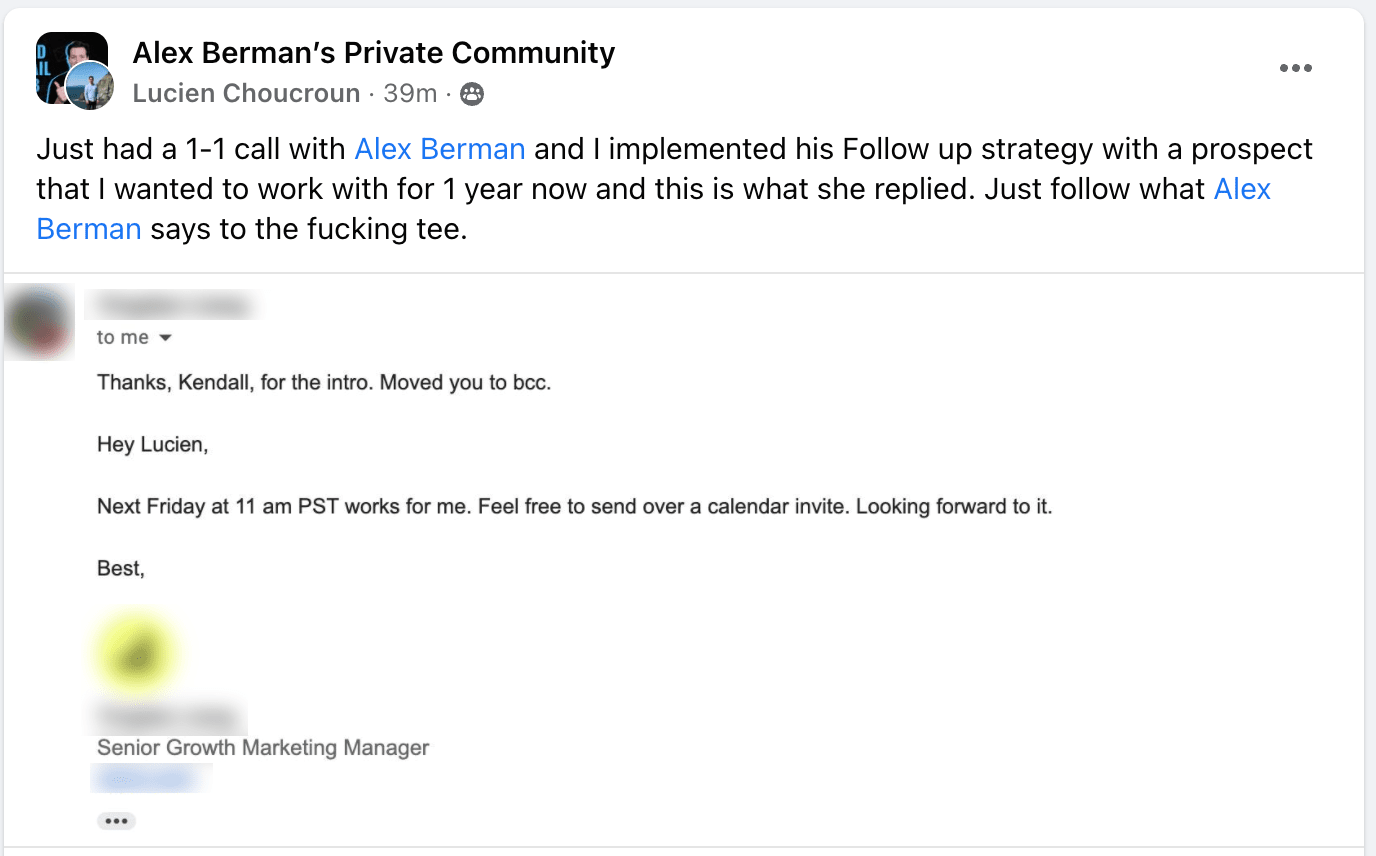Image resolution: width=1376 pixels, height=856 pixels.
Task: Click the 'to me' recipient label
Action: 122,338
